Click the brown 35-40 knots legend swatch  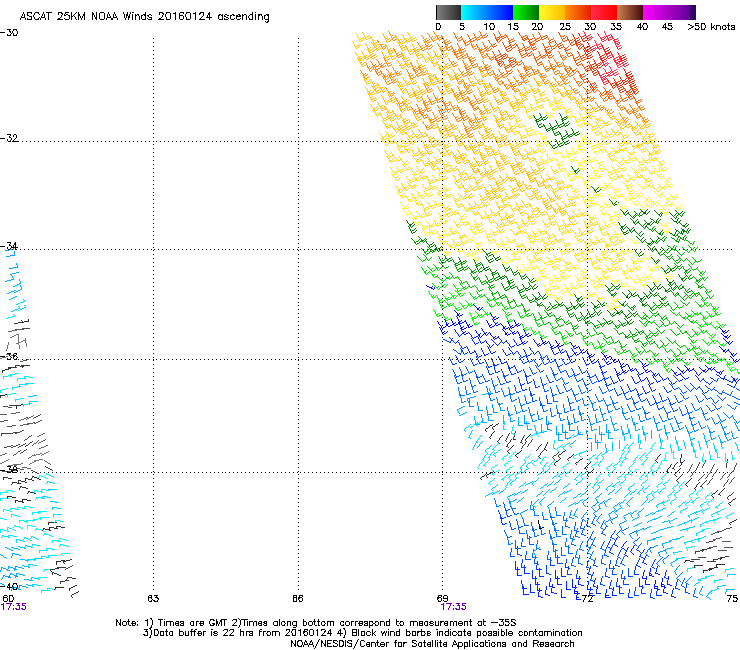[630, 12]
